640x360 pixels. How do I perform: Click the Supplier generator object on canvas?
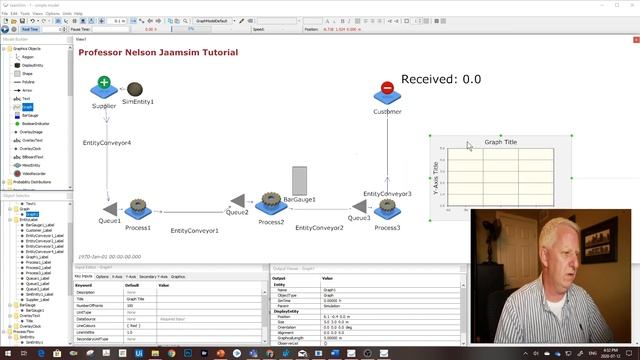pyautogui.click(x=104, y=87)
